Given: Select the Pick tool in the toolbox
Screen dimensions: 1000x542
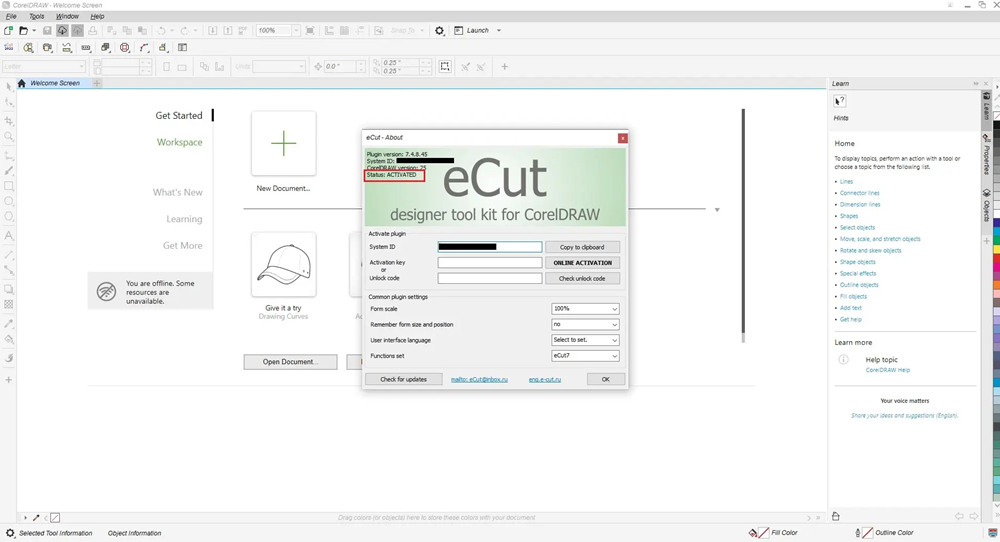Looking at the screenshot, I should click(x=9, y=87).
